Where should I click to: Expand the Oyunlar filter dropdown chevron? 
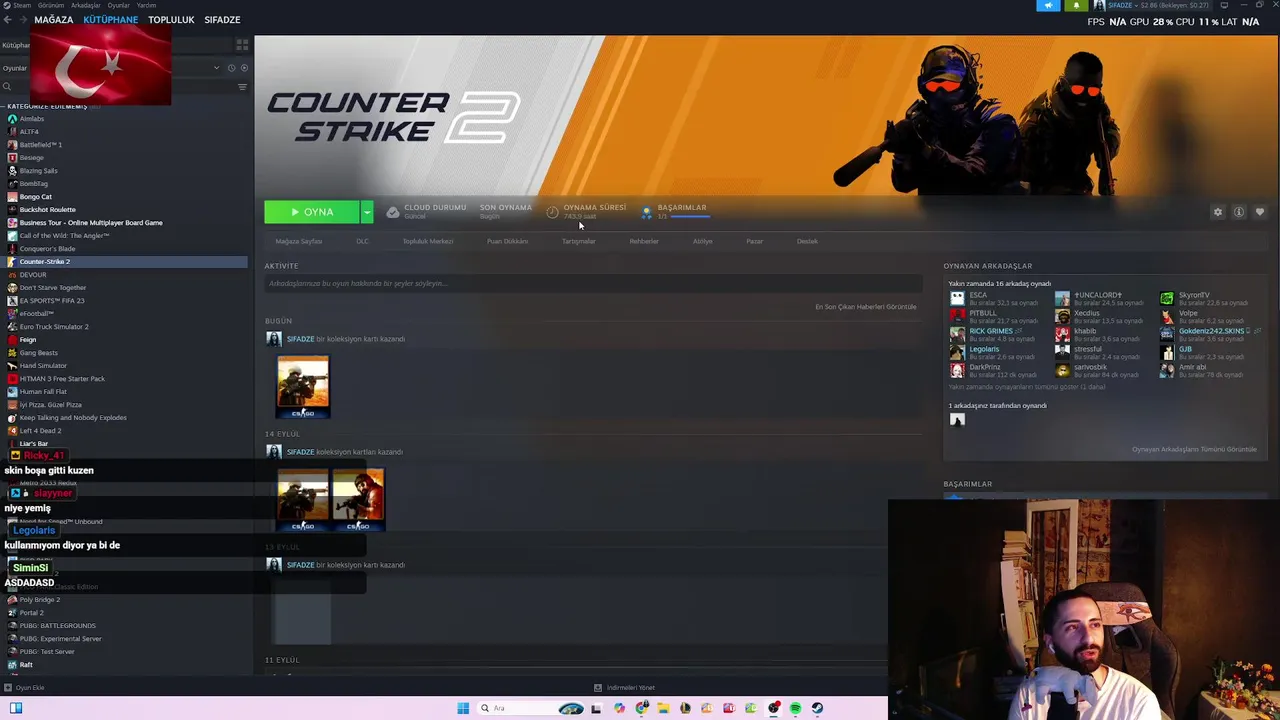[x=216, y=68]
